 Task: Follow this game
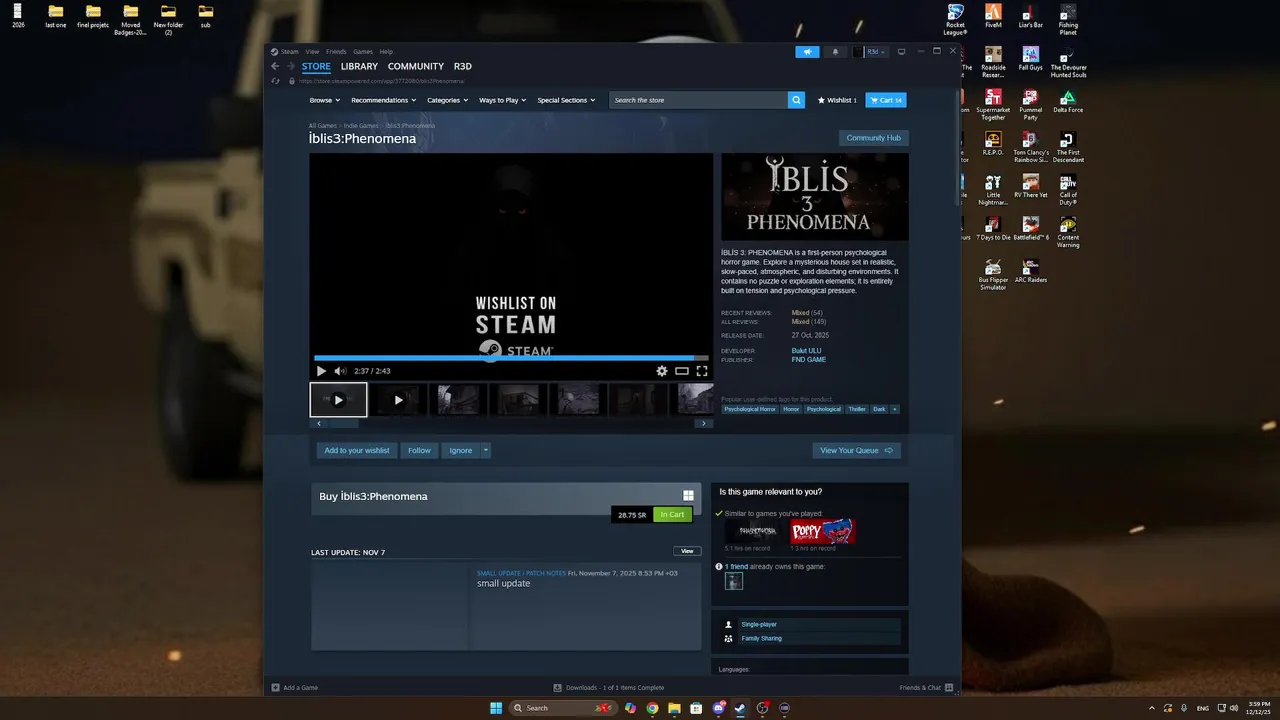(419, 450)
